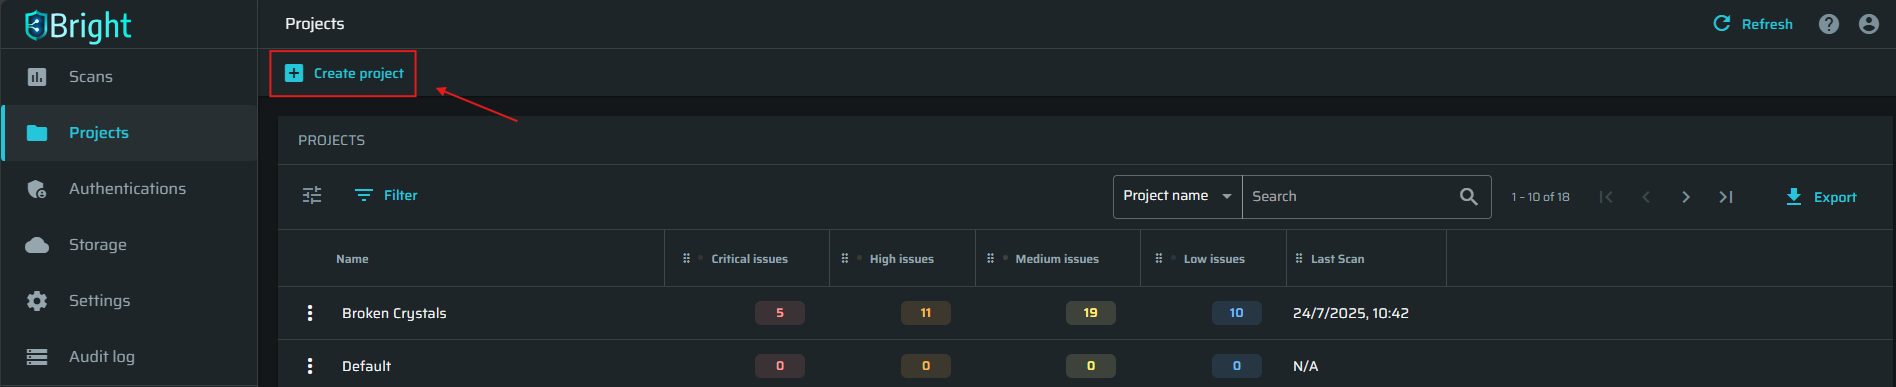Open the user account profile icon
The width and height of the screenshot is (1896, 387).
point(1869,24)
